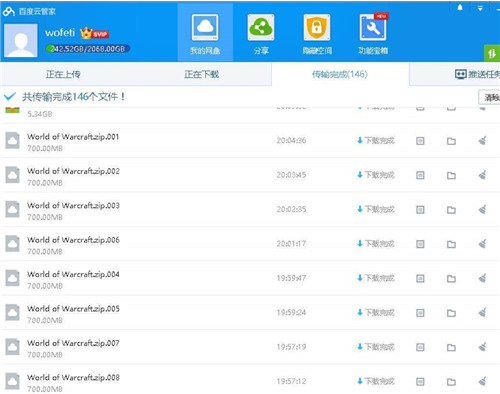Clear record of World of Warcraft.zip.003
500x394 pixels.
click(482, 209)
